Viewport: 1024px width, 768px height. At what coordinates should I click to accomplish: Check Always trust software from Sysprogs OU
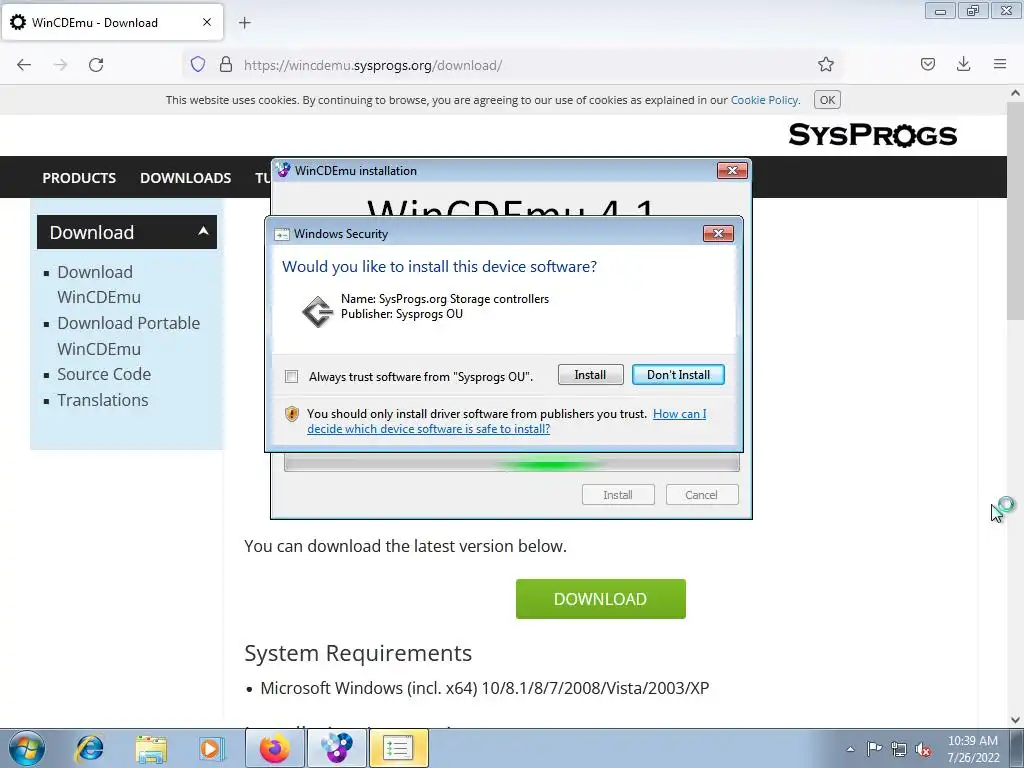click(291, 377)
